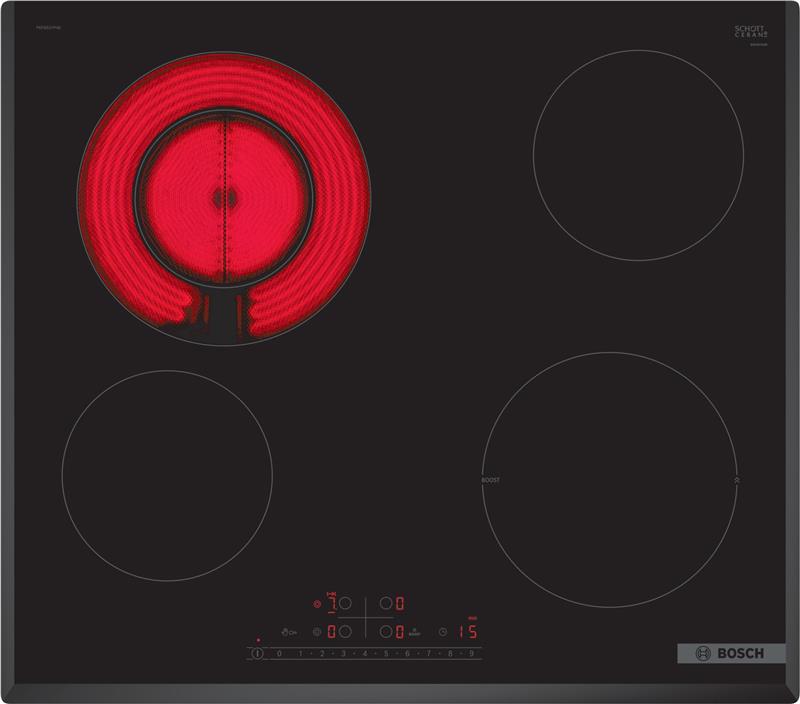This screenshot has height=704, width=800.
Task: Click the Bosch logo badge
Action: coord(723,653)
